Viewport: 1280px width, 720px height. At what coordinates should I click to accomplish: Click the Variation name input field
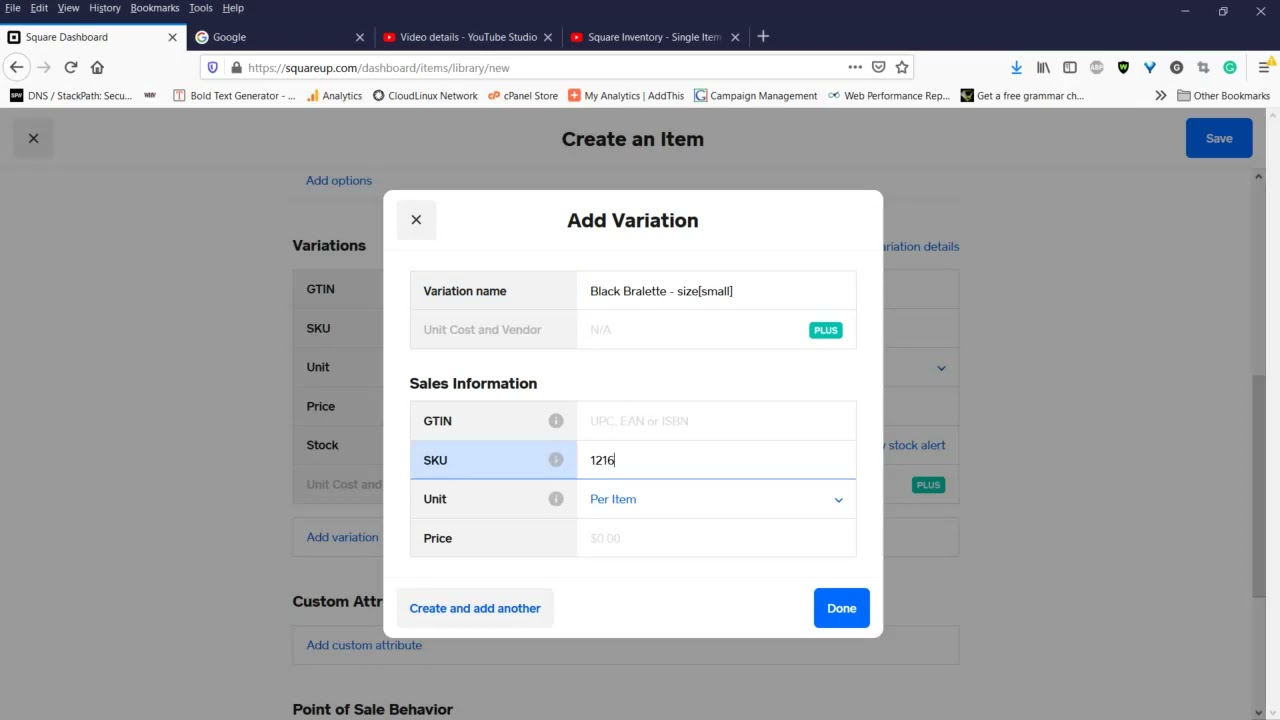716,291
